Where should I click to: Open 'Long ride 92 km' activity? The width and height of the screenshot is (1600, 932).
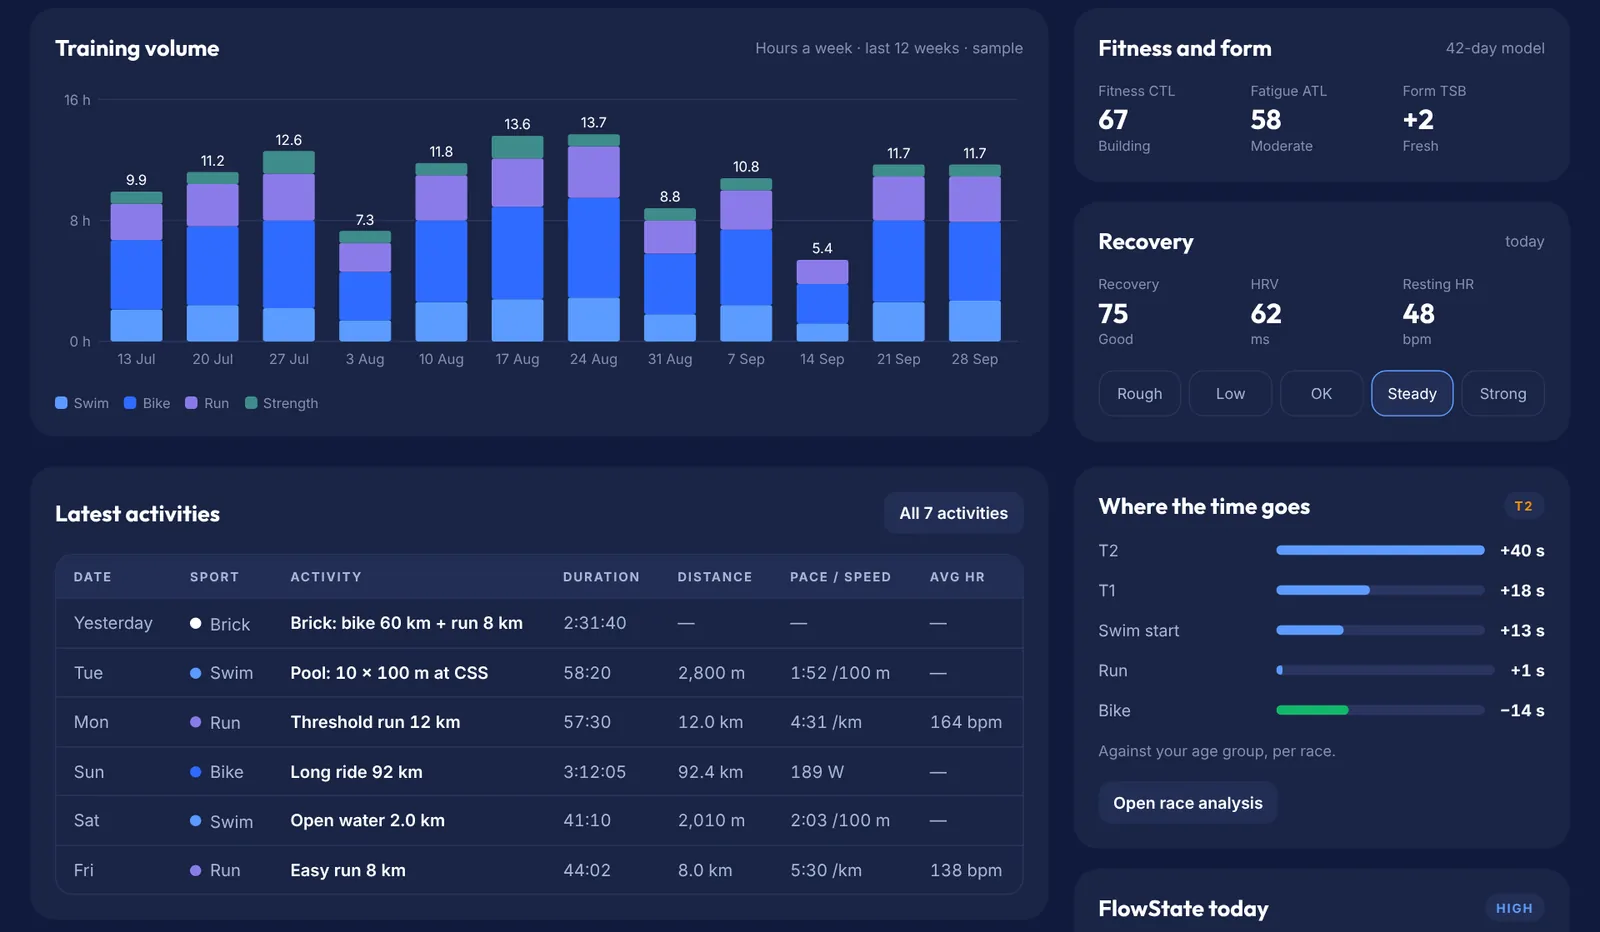pyautogui.click(x=356, y=772)
